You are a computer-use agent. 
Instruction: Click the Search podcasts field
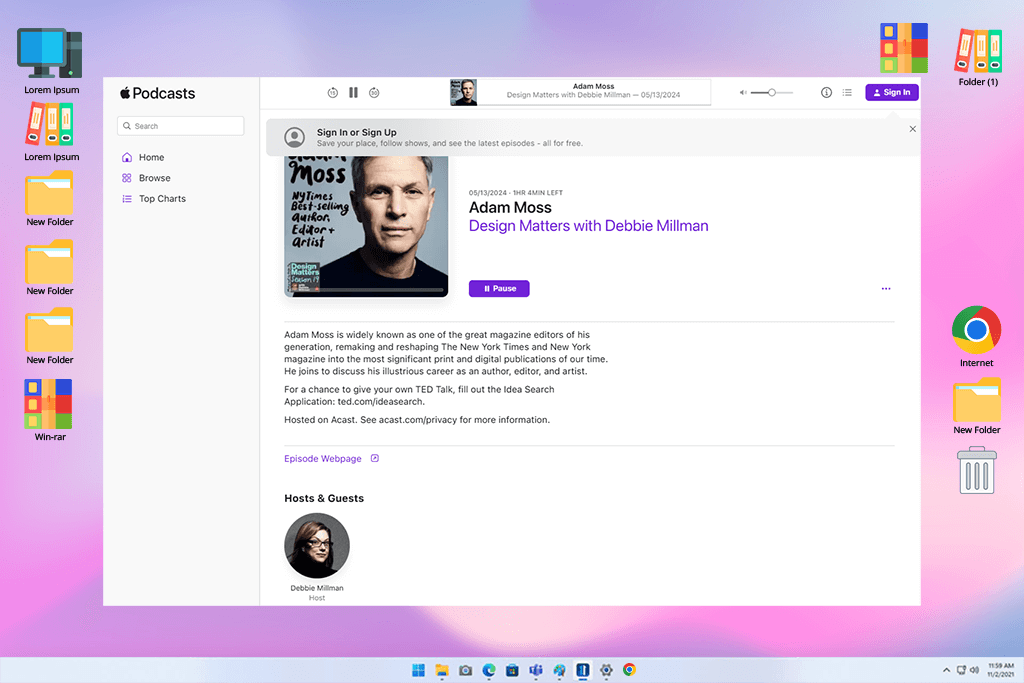(x=181, y=126)
